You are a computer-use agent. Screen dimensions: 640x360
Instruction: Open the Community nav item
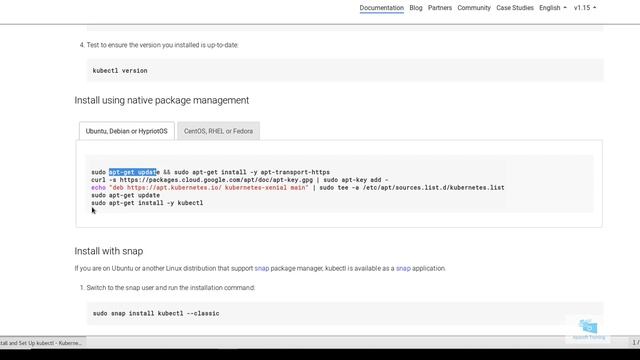pyautogui.click(x=473, y=8)
